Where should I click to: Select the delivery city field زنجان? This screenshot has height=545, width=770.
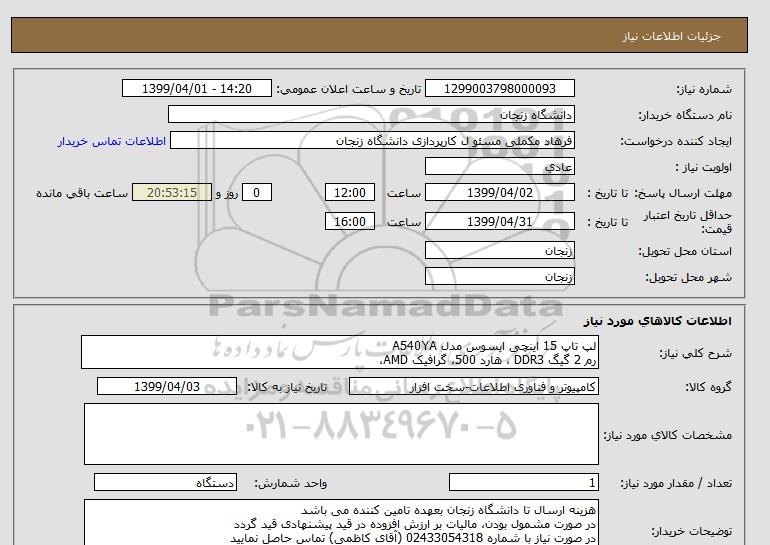499,276
